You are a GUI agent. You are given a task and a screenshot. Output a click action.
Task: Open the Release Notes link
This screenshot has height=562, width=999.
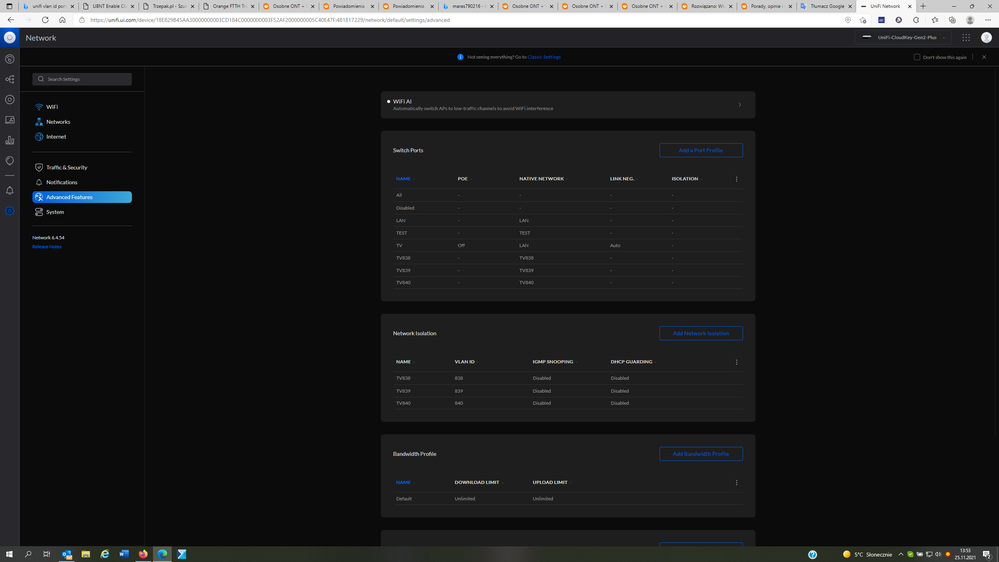point(47,246)
